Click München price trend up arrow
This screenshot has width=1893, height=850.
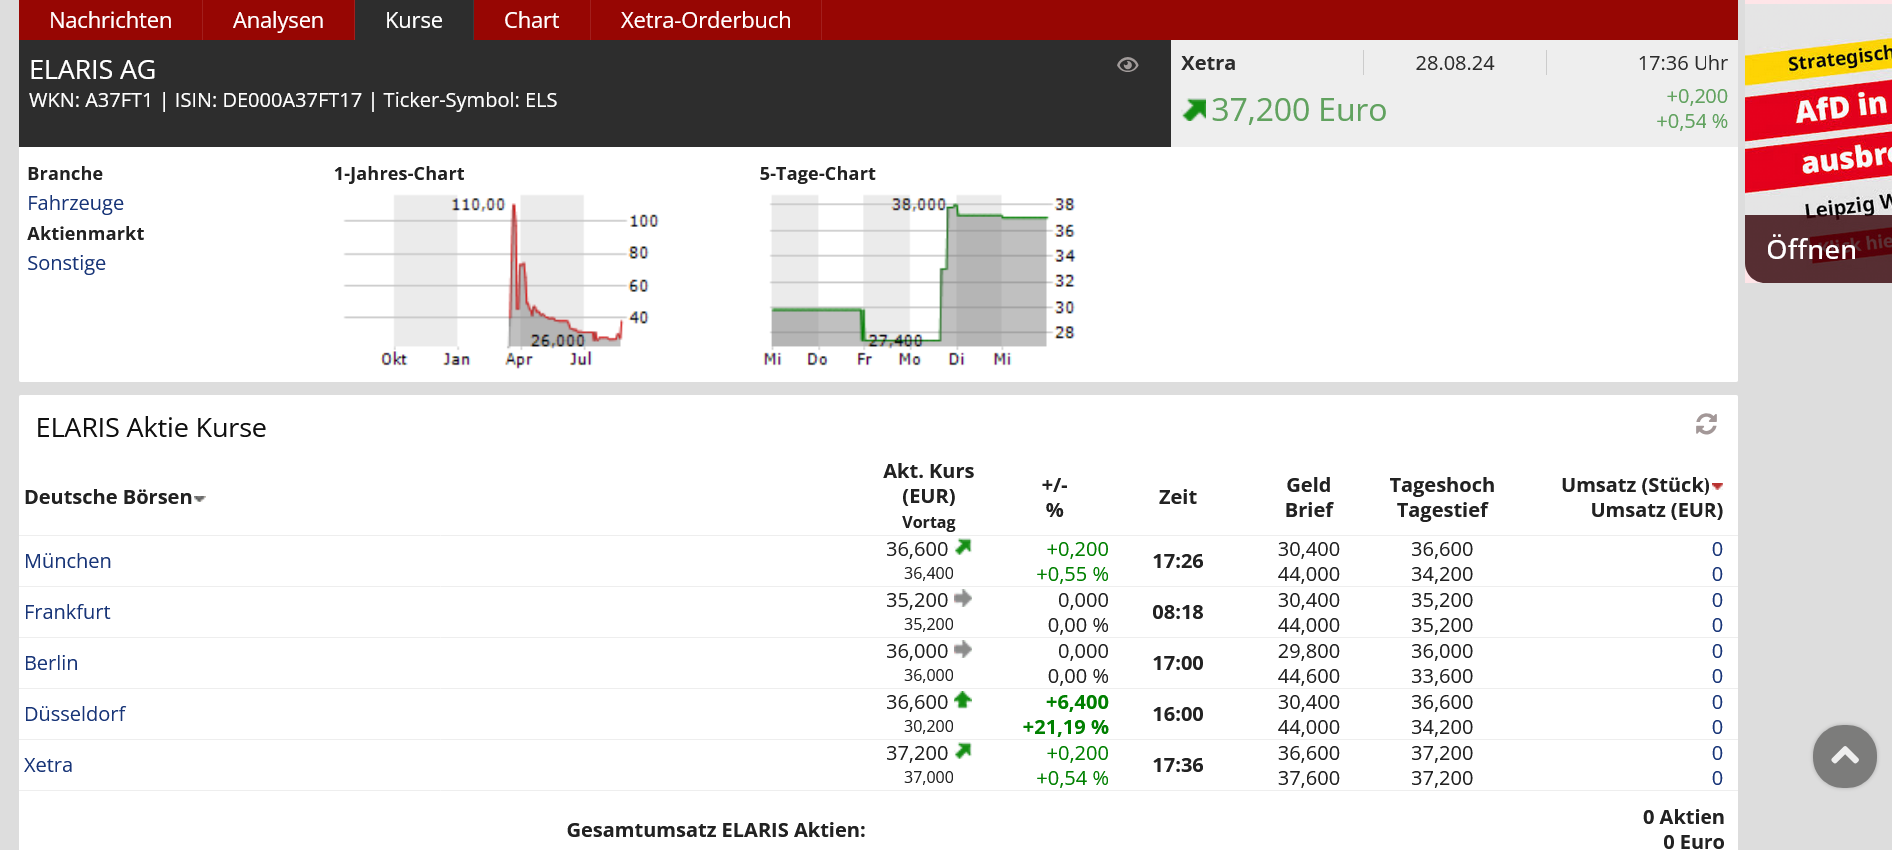click(963, 547)
